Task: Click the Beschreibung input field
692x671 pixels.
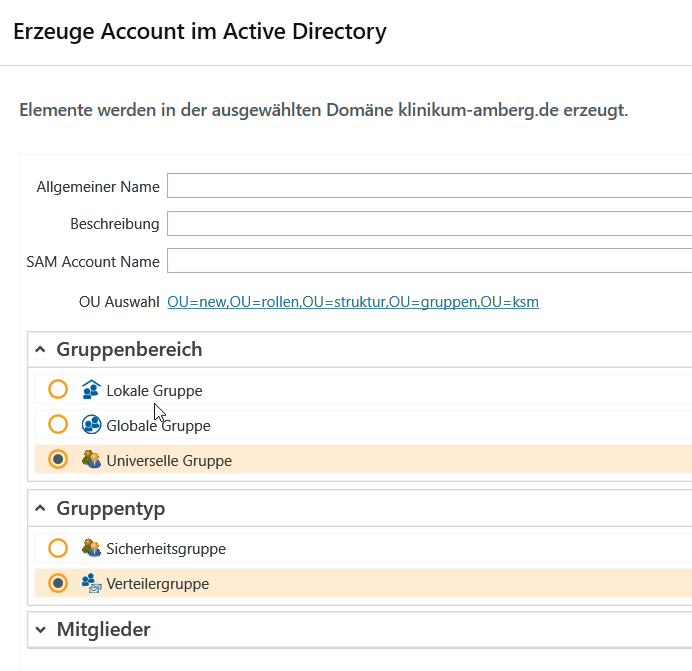Action: pyautogui.click(x=429, y=224)
